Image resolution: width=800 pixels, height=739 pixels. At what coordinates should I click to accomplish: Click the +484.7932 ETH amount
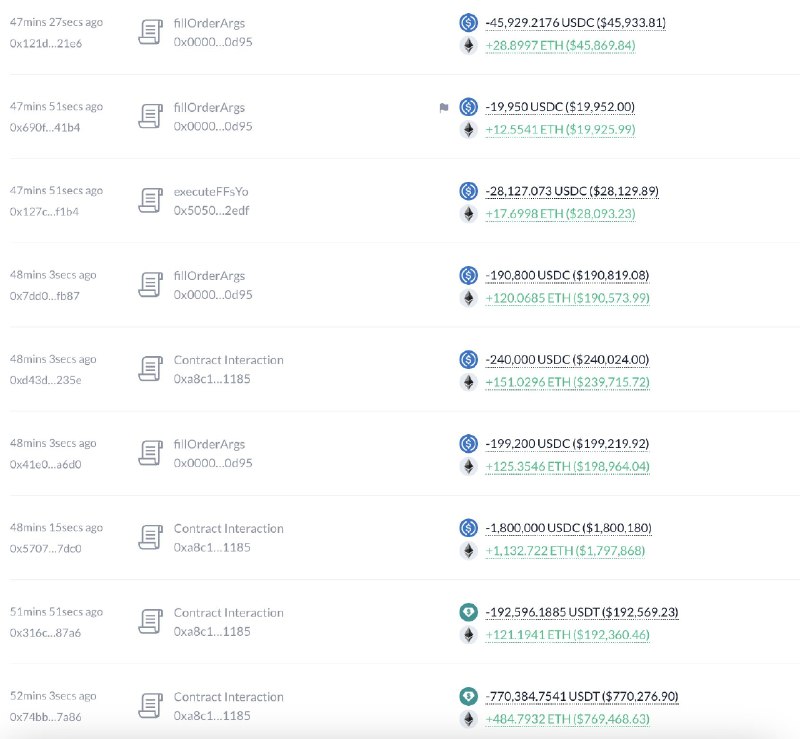567,720
